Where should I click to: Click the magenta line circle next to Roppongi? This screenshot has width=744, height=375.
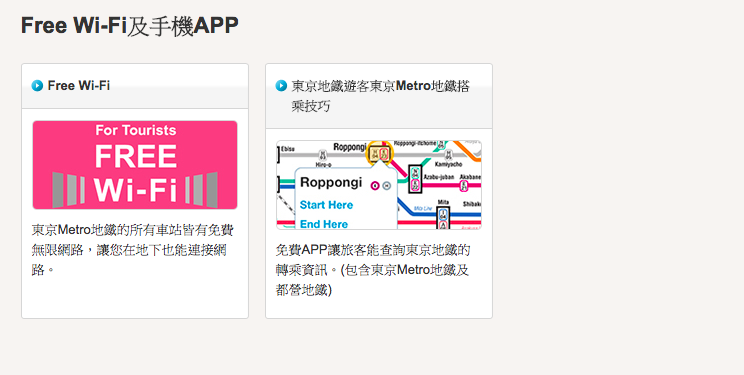click(375, 186)
